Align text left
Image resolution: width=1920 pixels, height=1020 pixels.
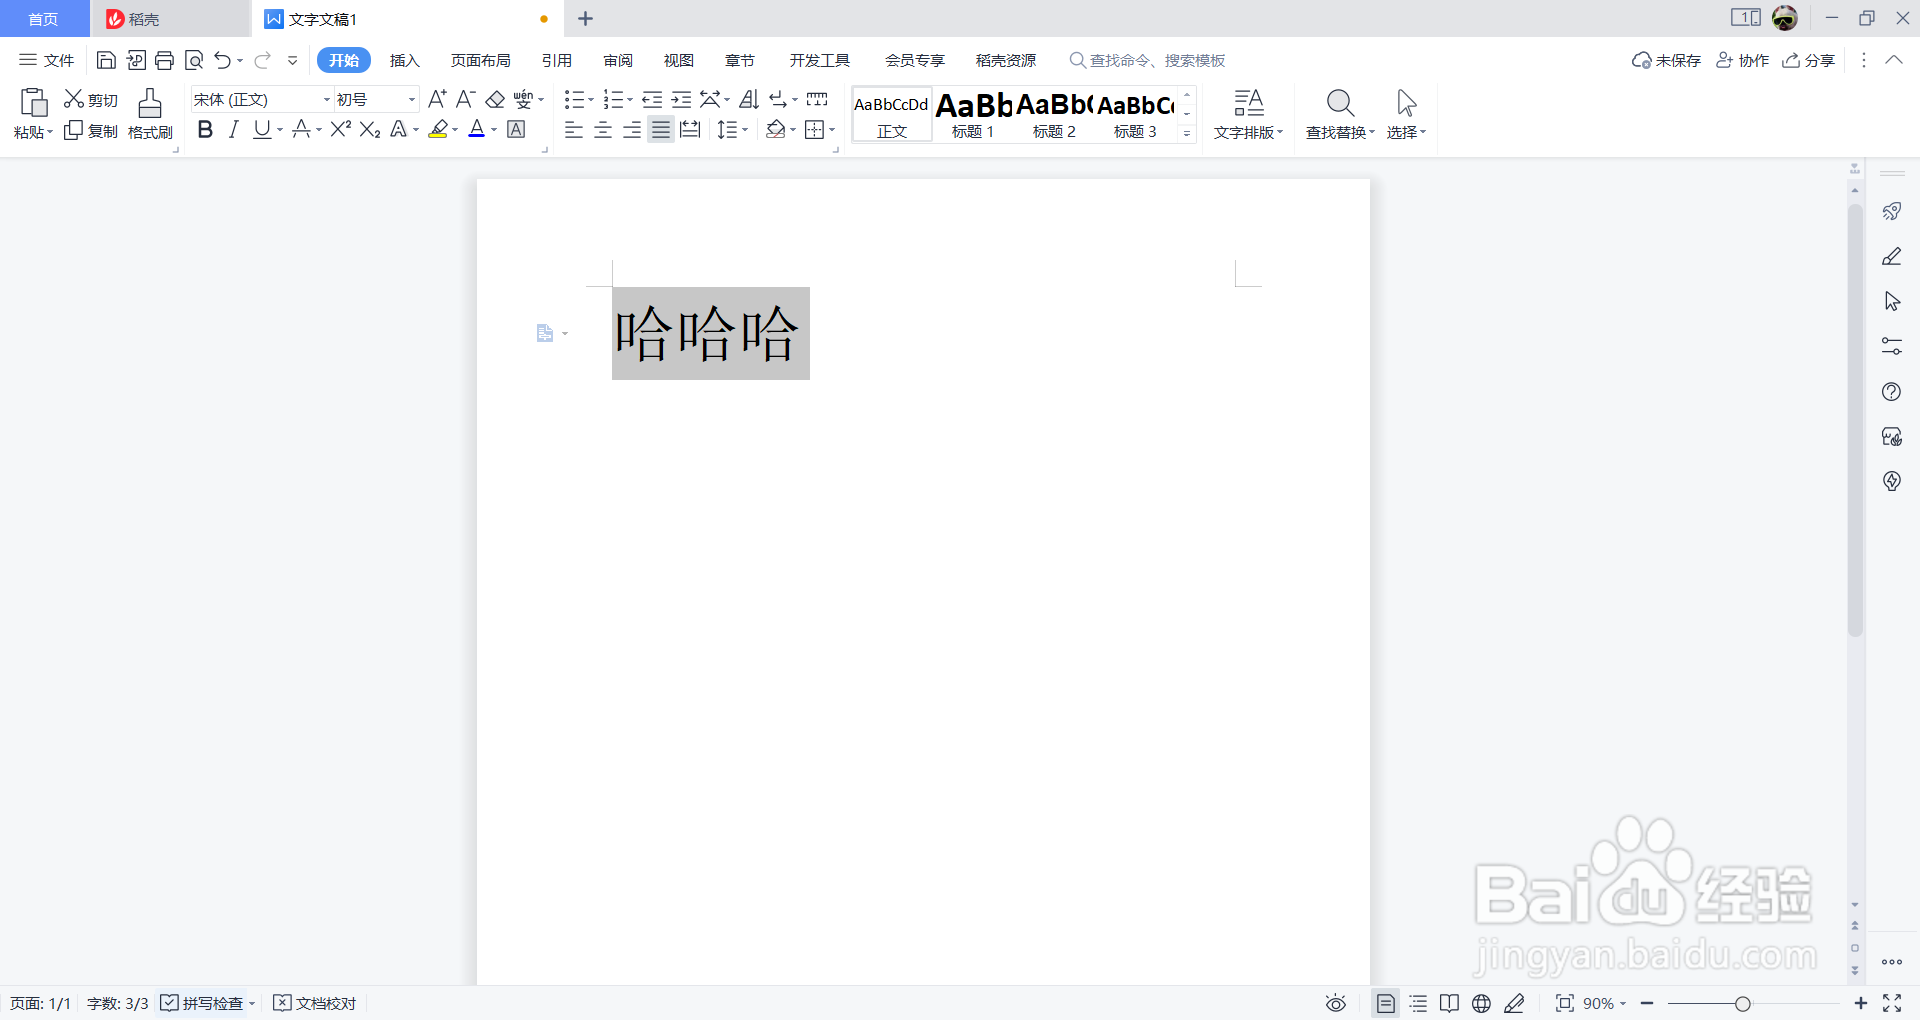(x=574, y=129)
